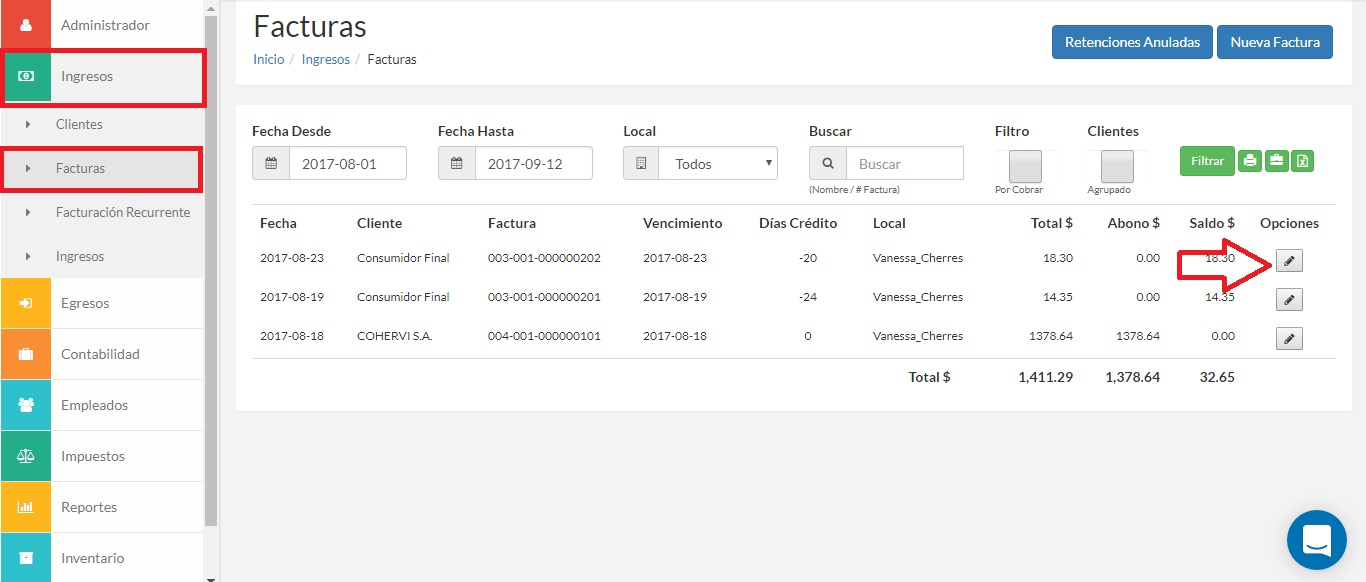Edit invoice 003-001-000000202 with pencil icon
This screenshot has height=582, width=1366.
1290,261
